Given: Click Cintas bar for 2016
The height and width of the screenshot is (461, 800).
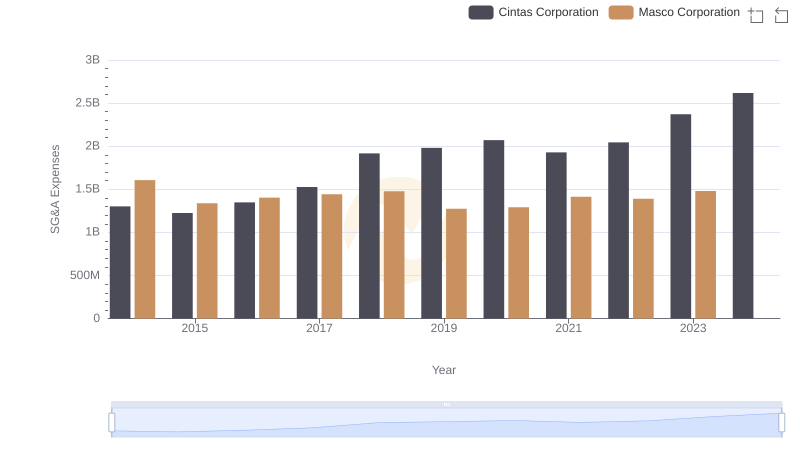Looking at the screenshot, I should click(245, 261).
